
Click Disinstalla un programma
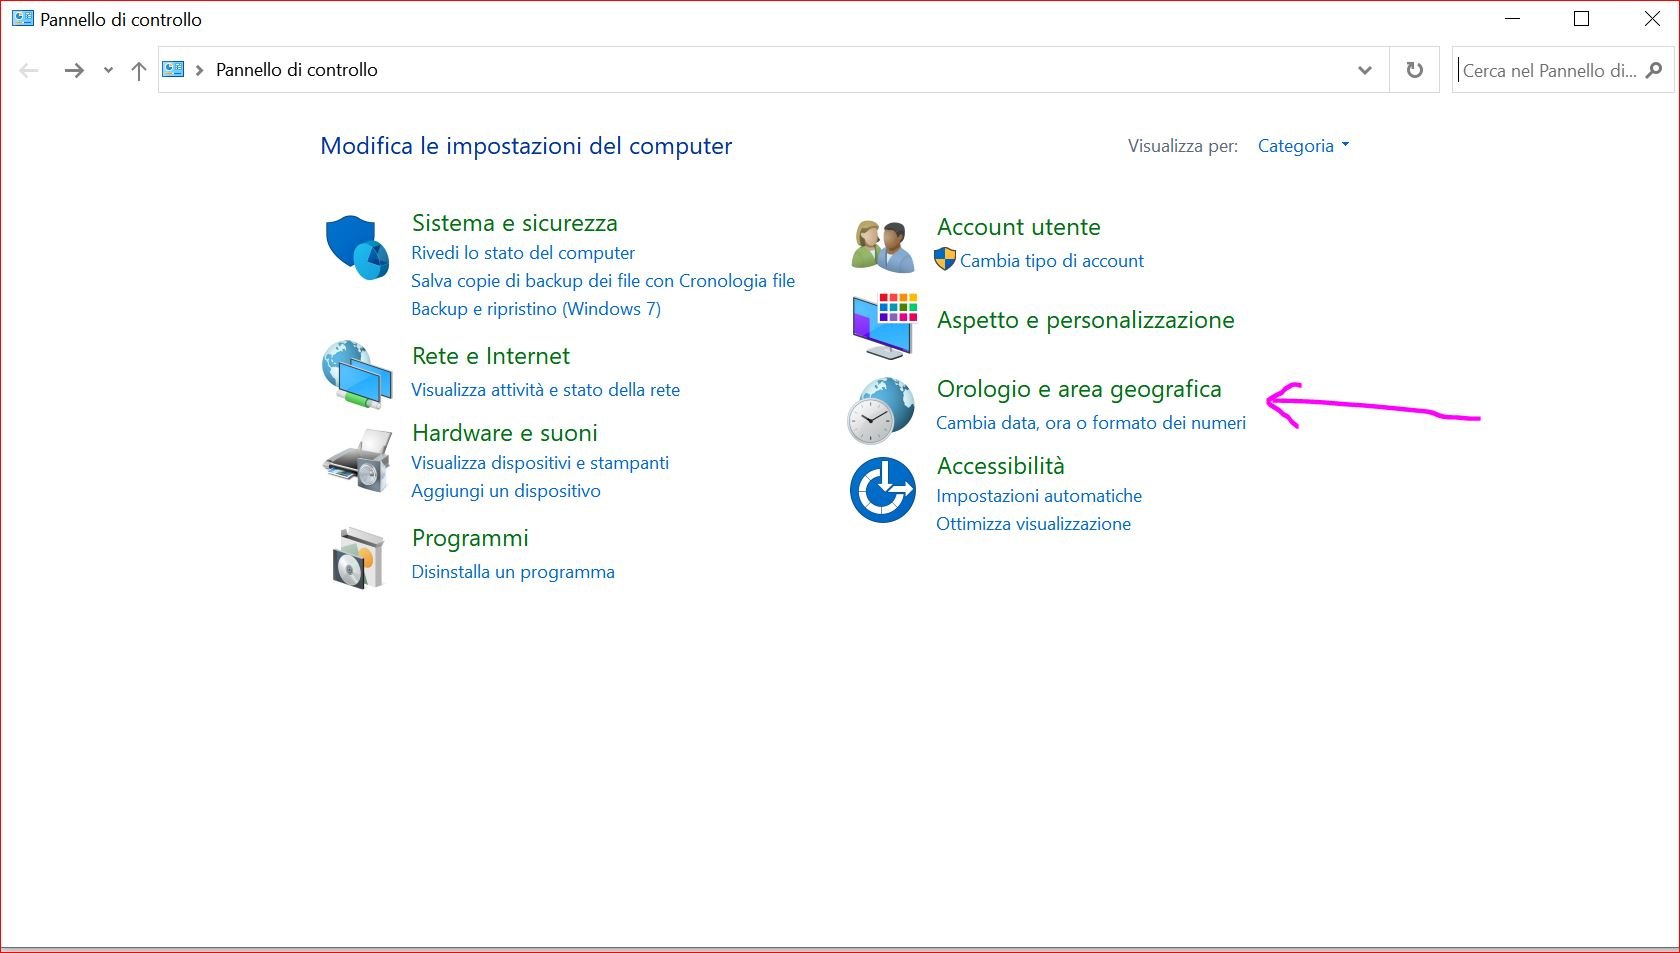pyautogui.click(x=513, y=572)
